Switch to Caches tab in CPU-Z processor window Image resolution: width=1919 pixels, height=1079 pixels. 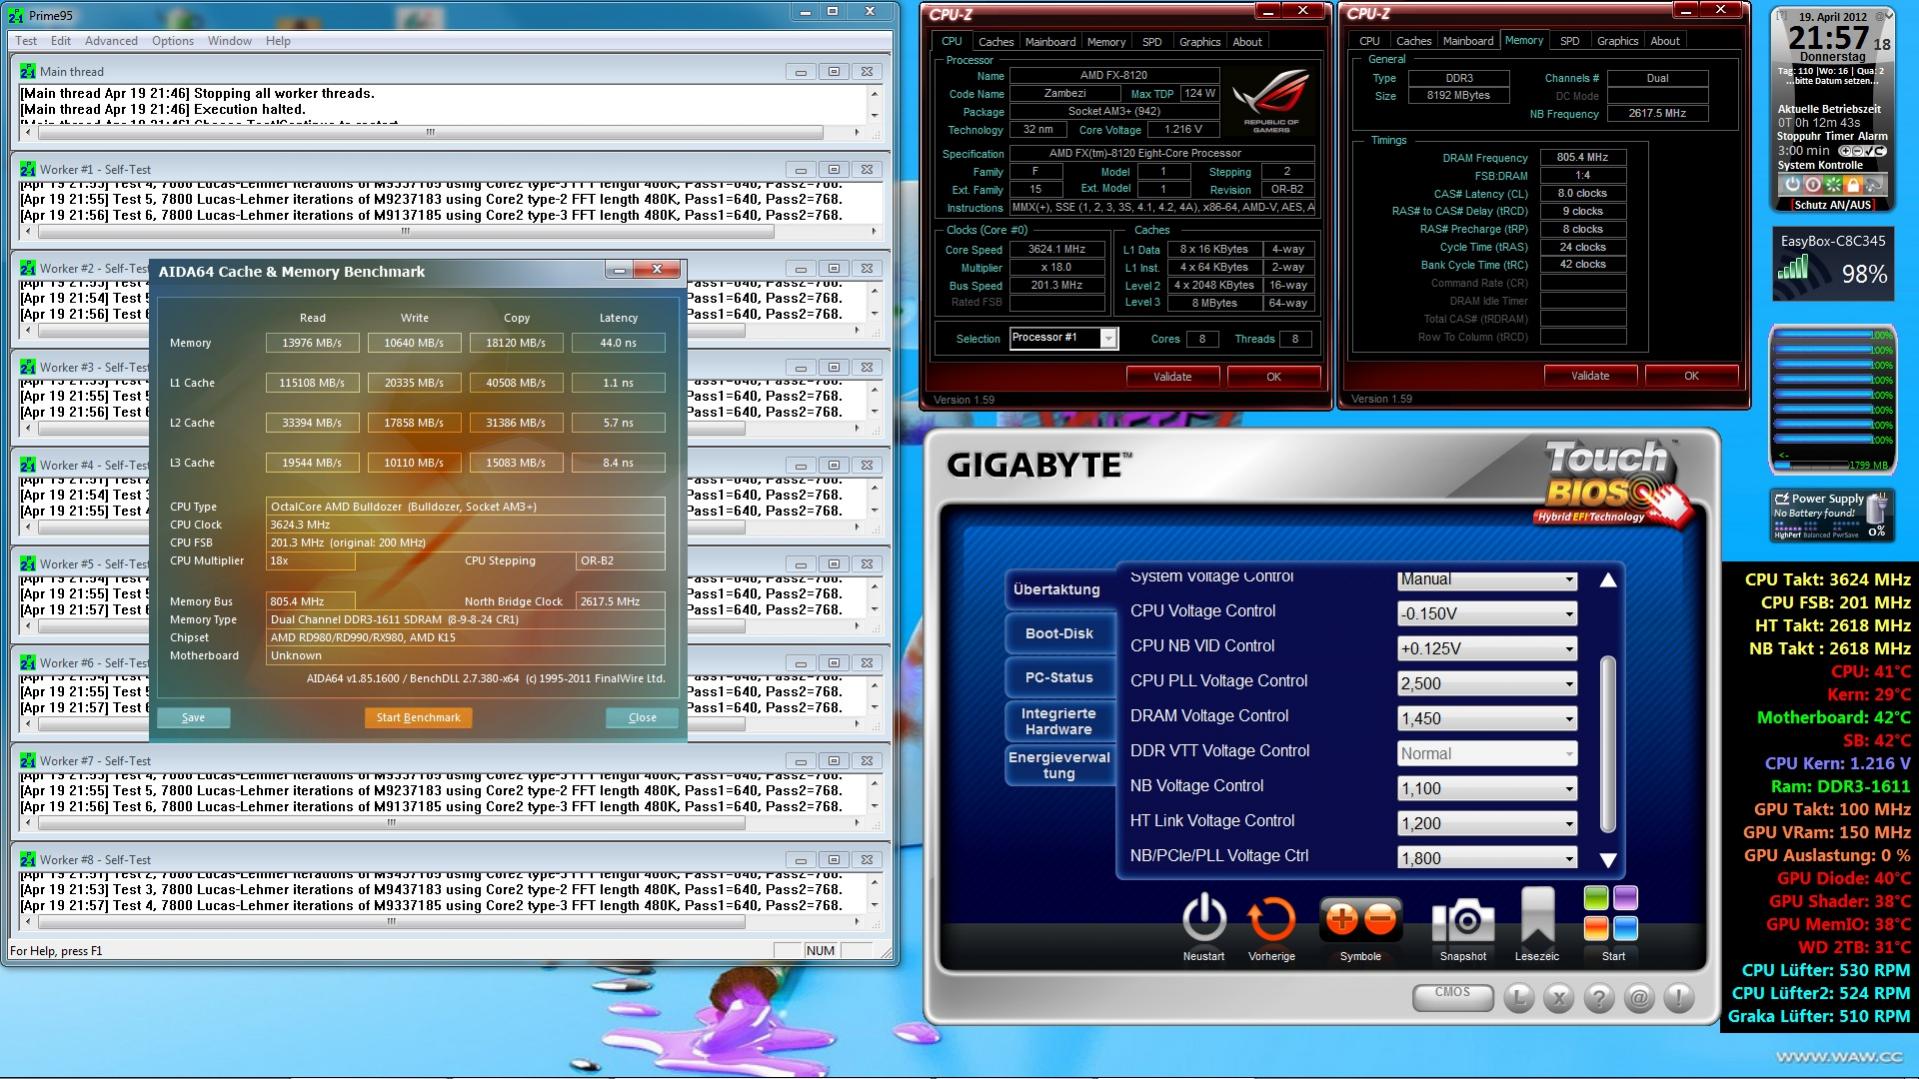(996, 42)
